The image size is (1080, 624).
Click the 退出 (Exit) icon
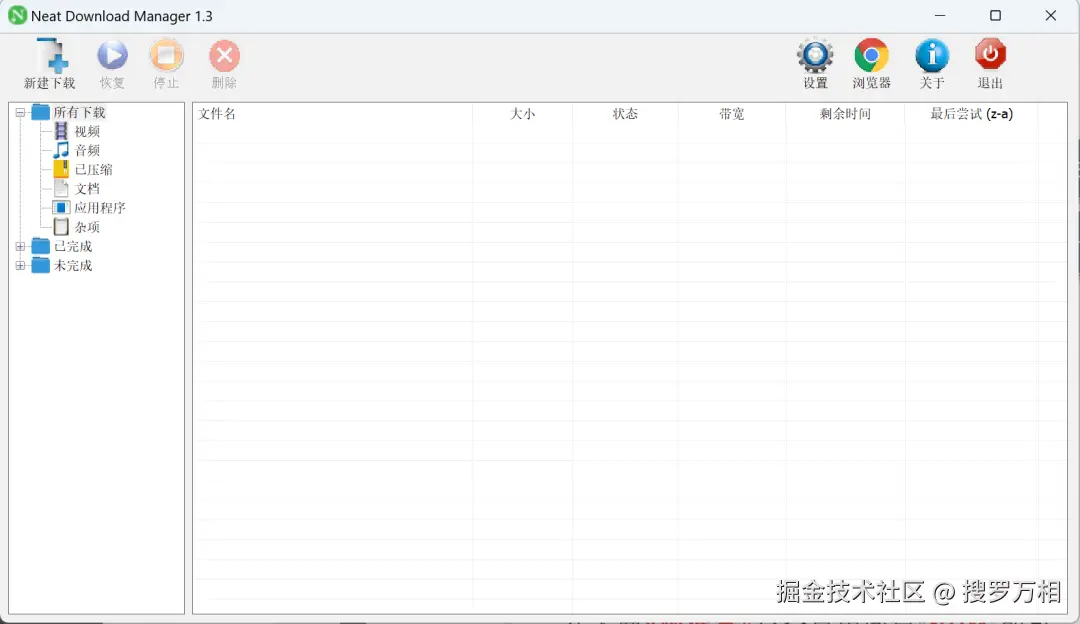pyautogui.click(x=989, y=60)
